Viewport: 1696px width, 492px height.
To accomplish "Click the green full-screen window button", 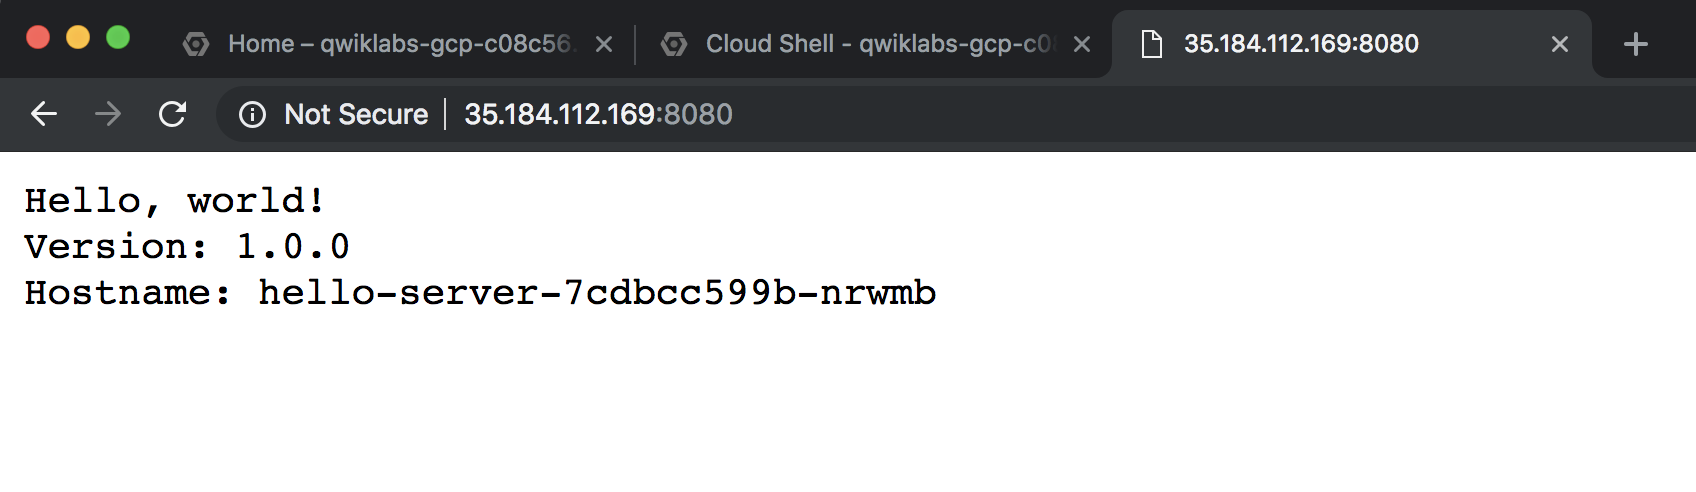I will click(x=118, y=37).
